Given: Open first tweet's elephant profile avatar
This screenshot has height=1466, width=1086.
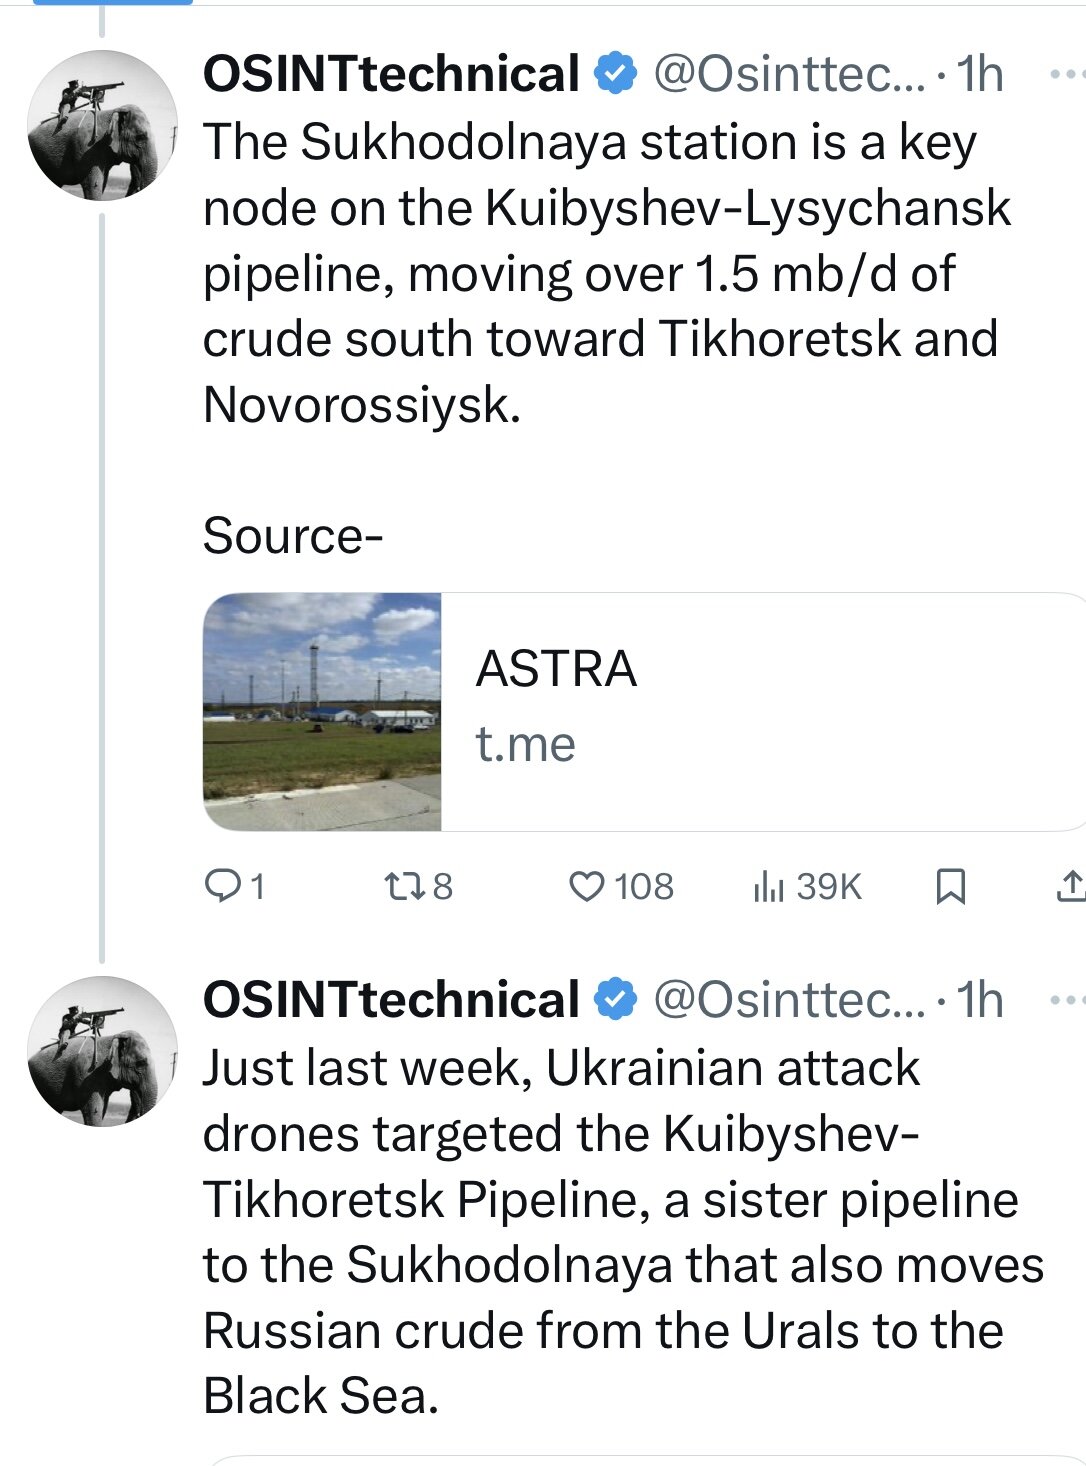Looking at the screenshot, I should click(x=102, y=126).
